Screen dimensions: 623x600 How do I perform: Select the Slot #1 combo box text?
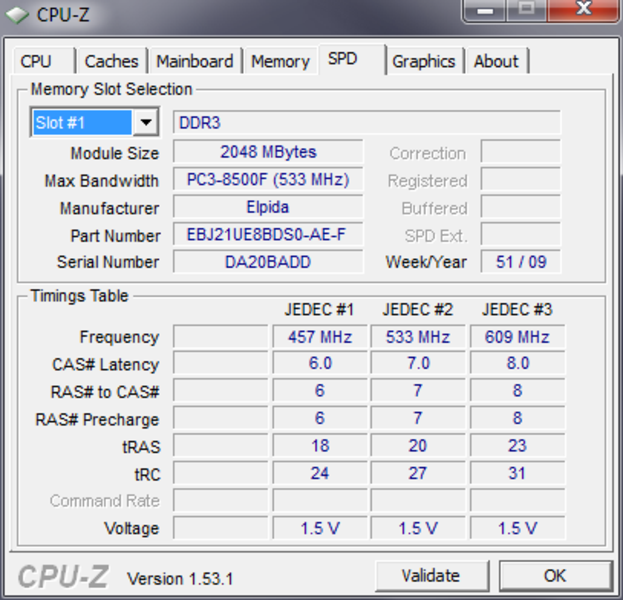click(82, 122)
